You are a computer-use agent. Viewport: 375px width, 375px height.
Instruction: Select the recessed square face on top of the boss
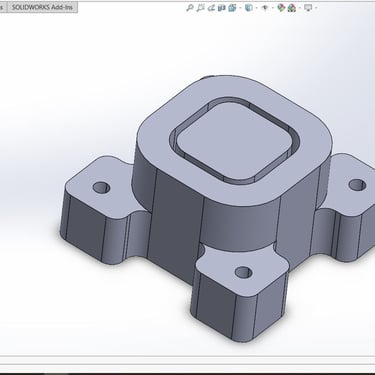click(236, 141)
